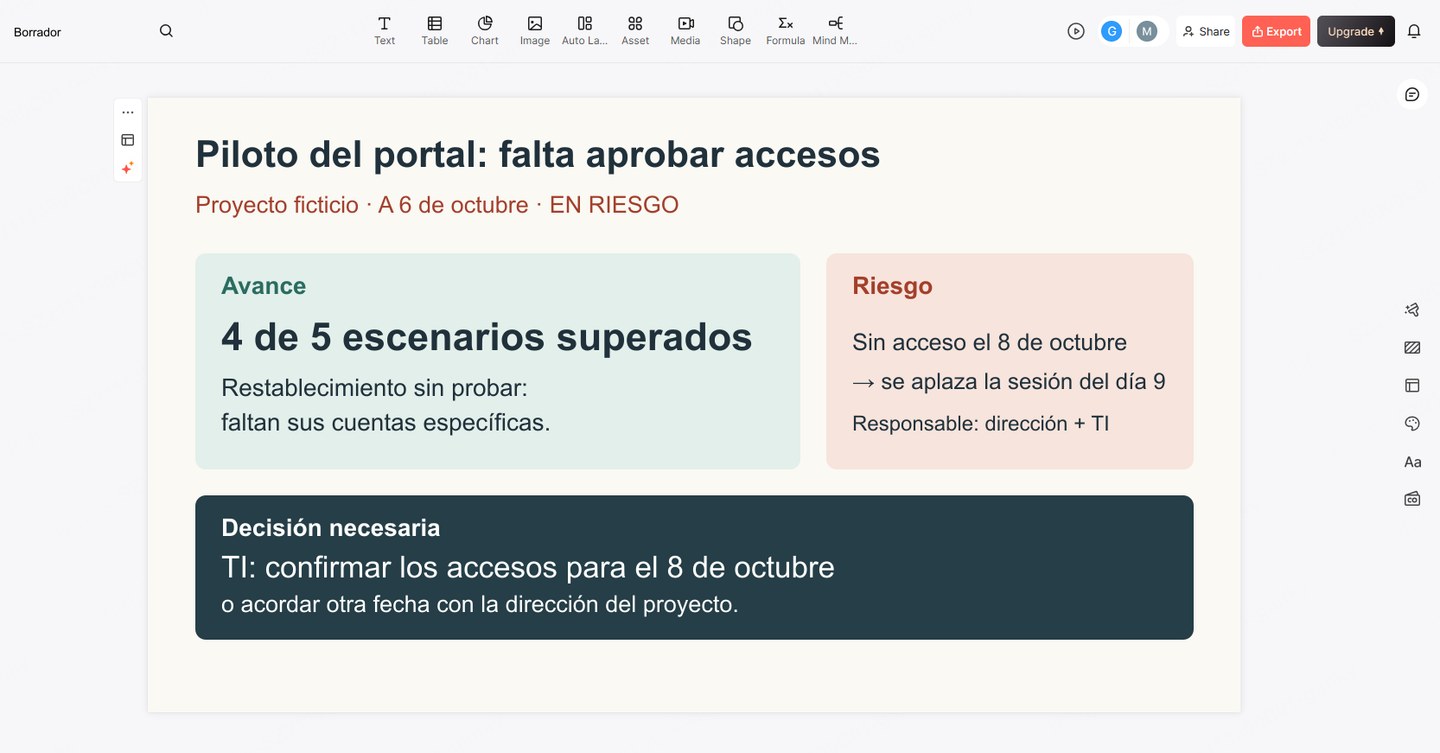1440x753 pixels.
Task: Open the comments panel icon
Action: [x=1412, y=94]
